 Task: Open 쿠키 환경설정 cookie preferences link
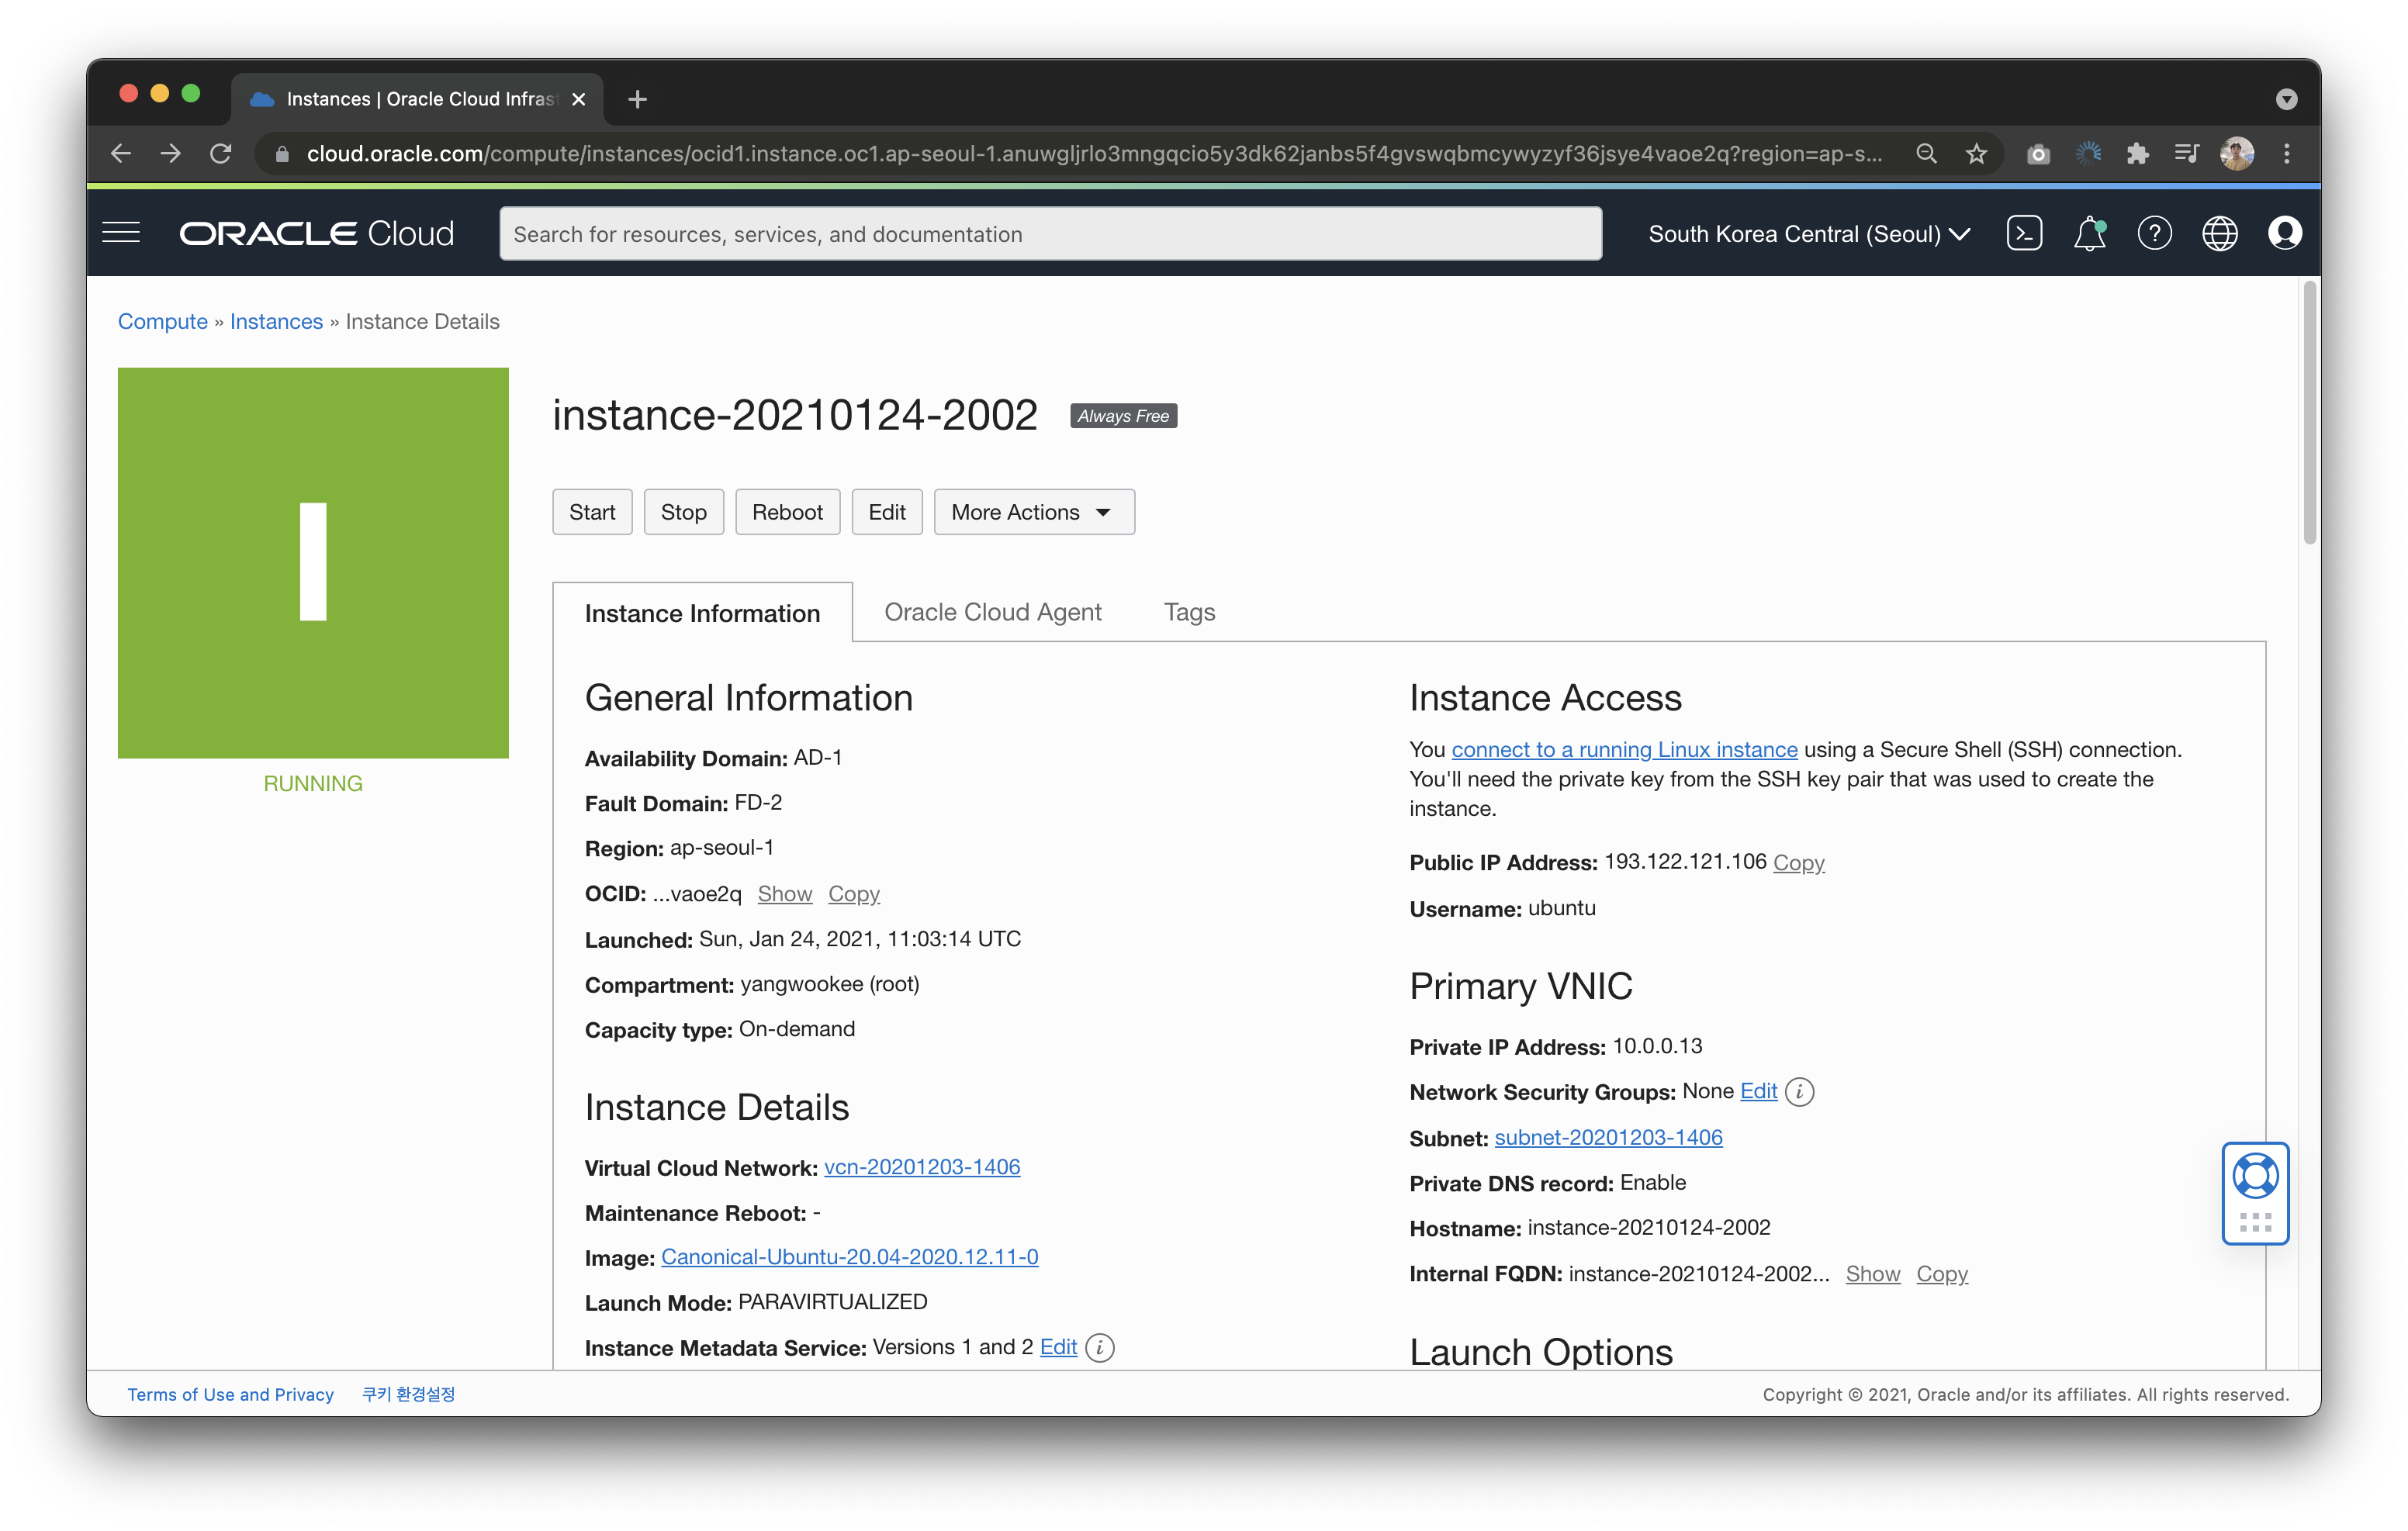408,1394
